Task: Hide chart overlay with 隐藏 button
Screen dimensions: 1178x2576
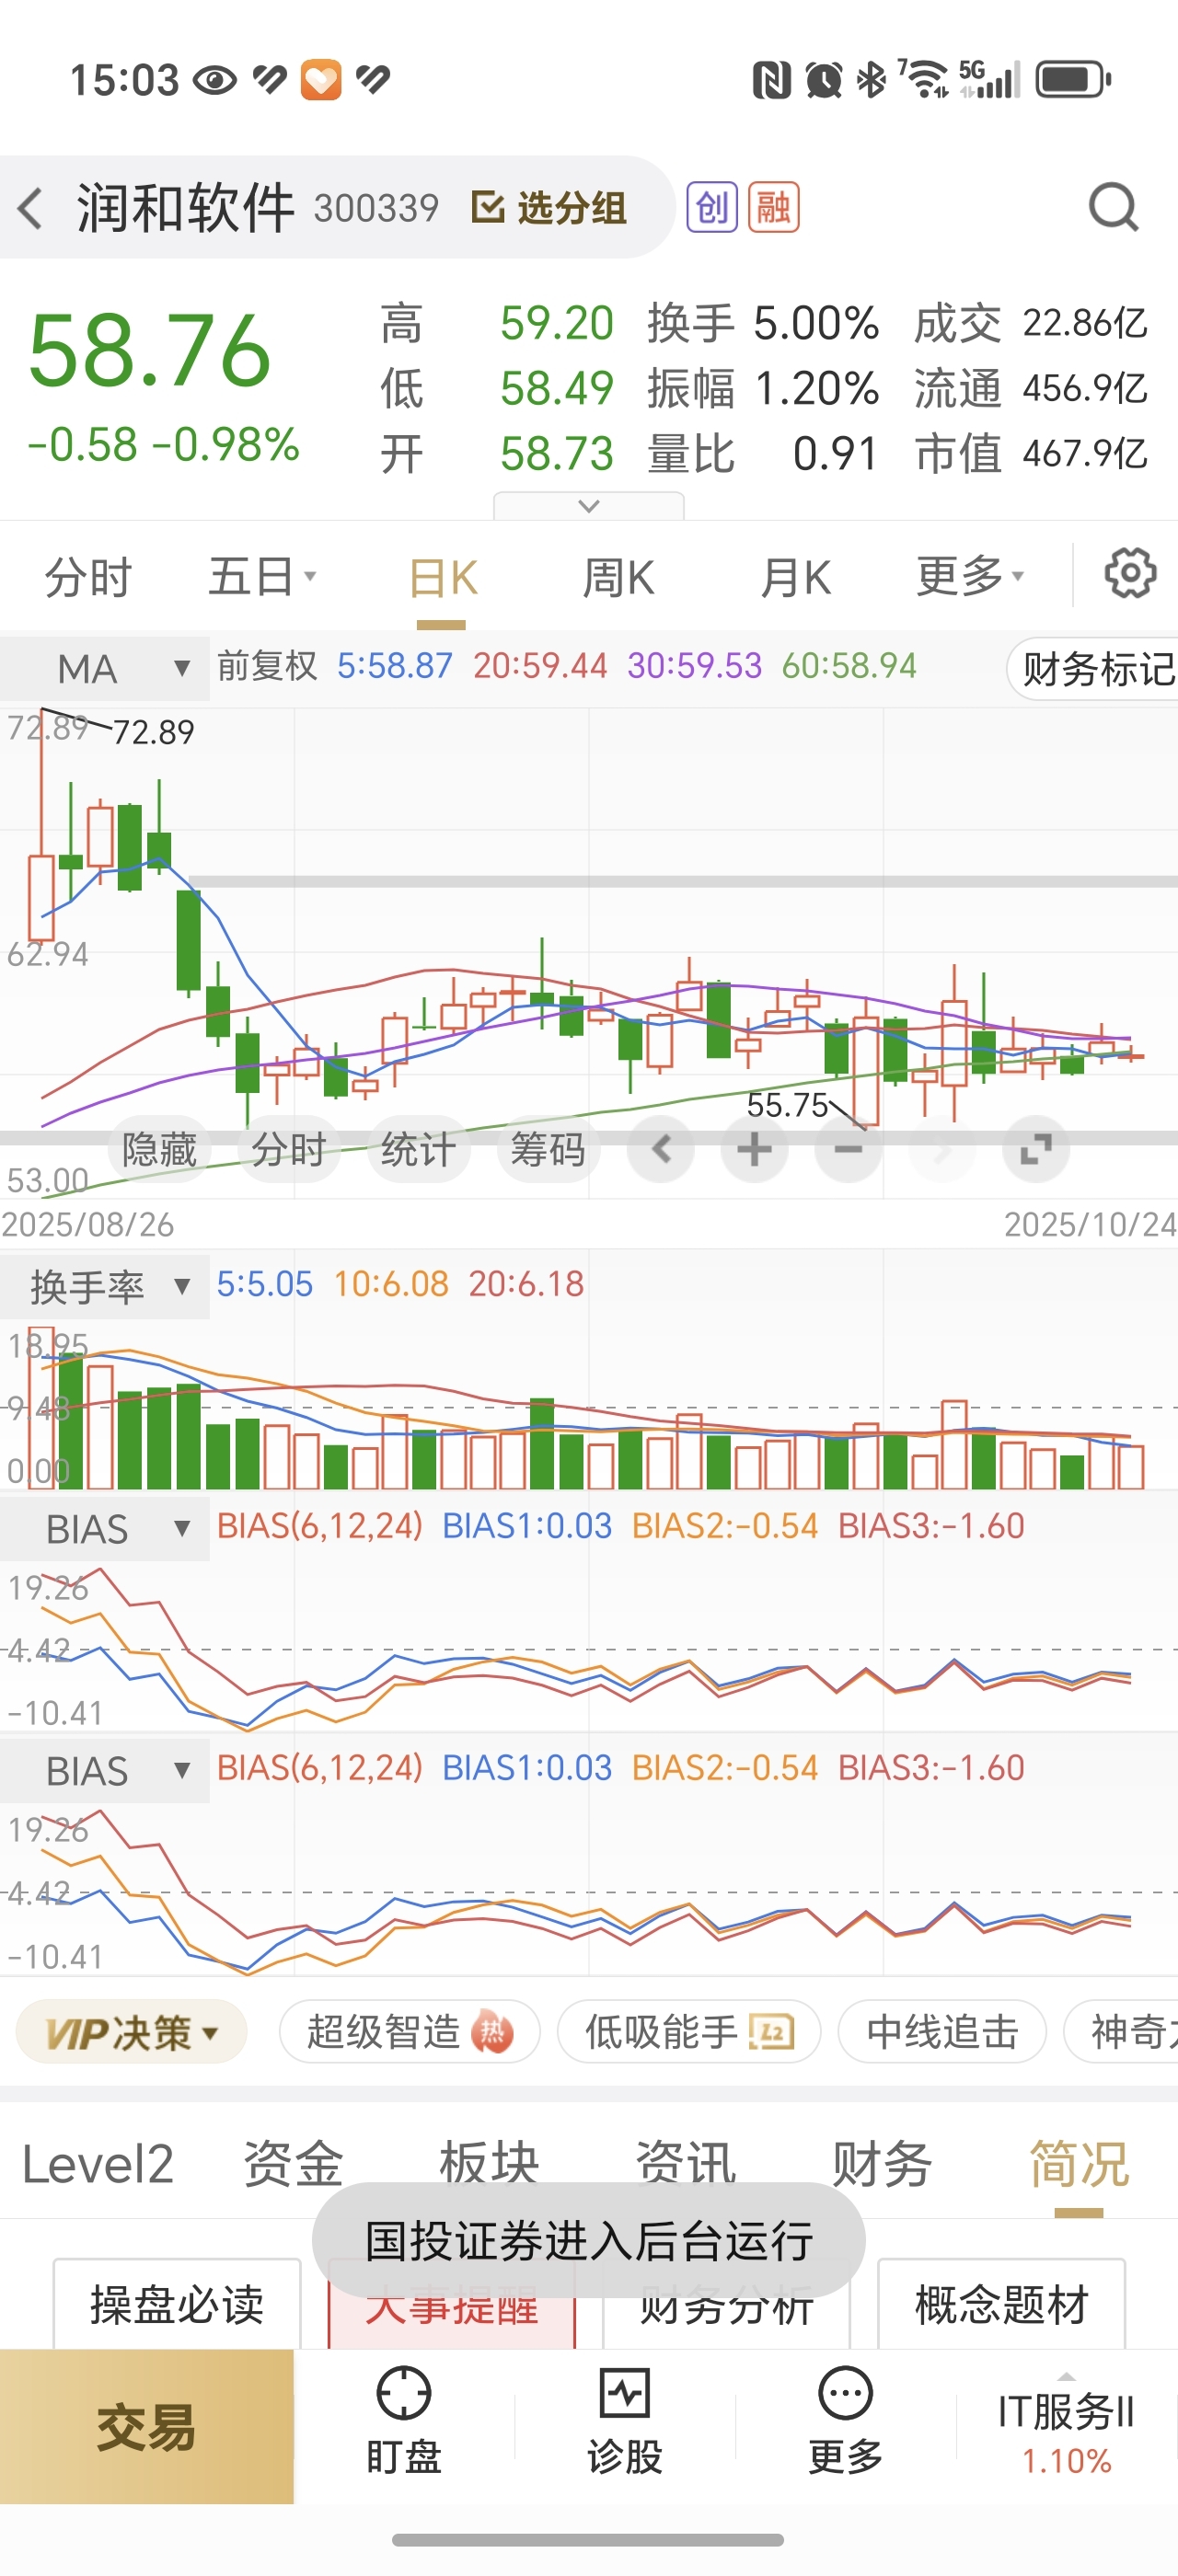Action: coord(160,1149)
